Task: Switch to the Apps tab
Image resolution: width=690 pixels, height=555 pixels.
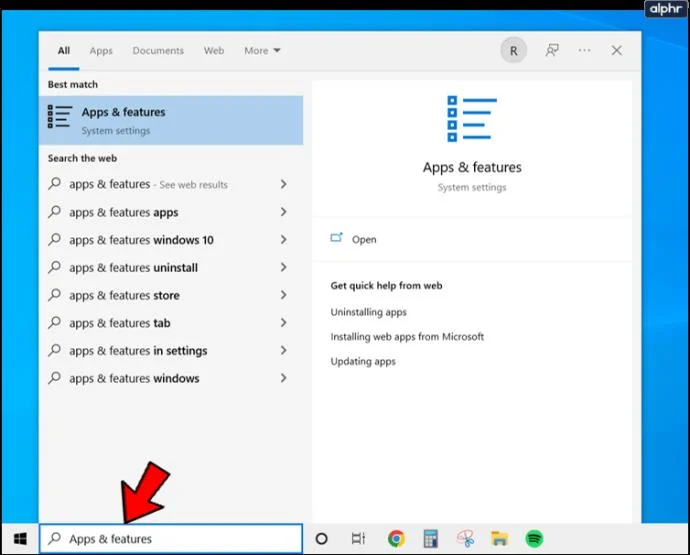Action: [101, 51]
